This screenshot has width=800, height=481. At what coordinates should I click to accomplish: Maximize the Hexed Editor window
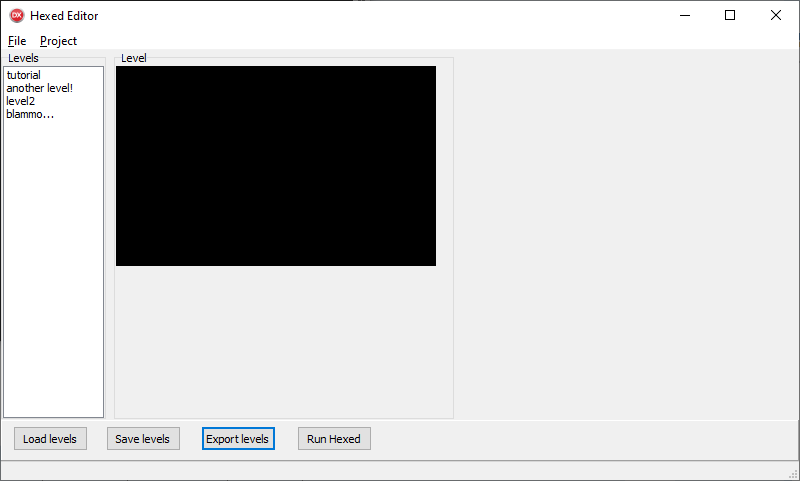(x=730, y=15)
